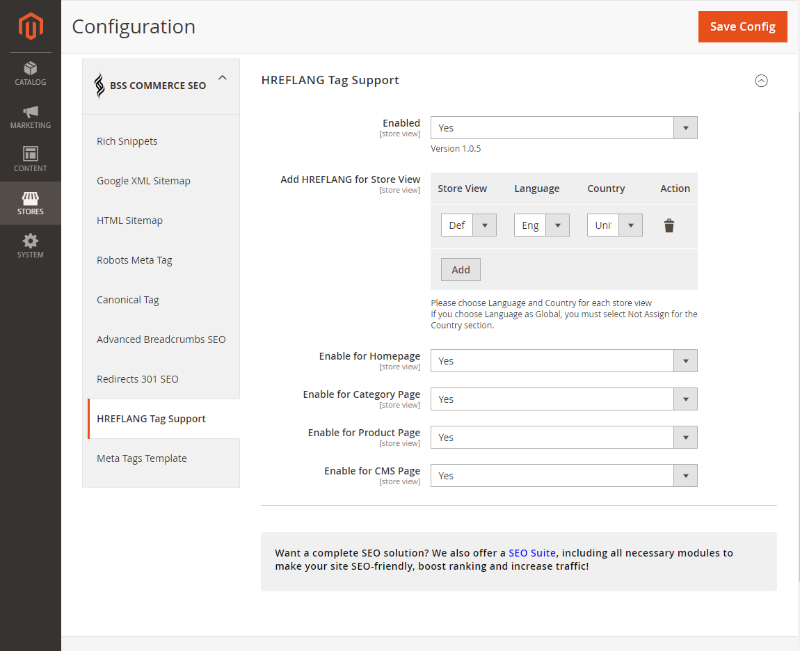800x651 pixels.
Task: Open the Content section in sidebar
Action: tap(30, 158)
